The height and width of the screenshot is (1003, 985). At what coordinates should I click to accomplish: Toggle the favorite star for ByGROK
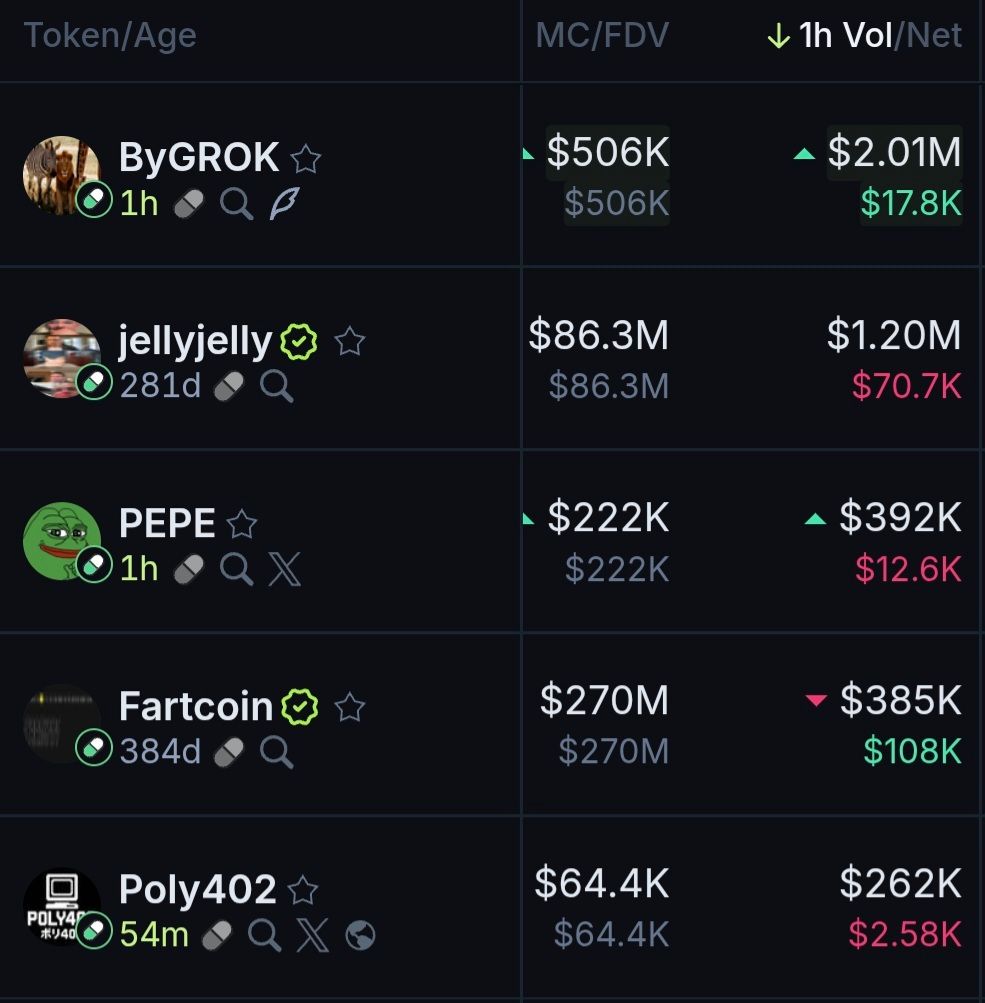(x=305, y=159)
